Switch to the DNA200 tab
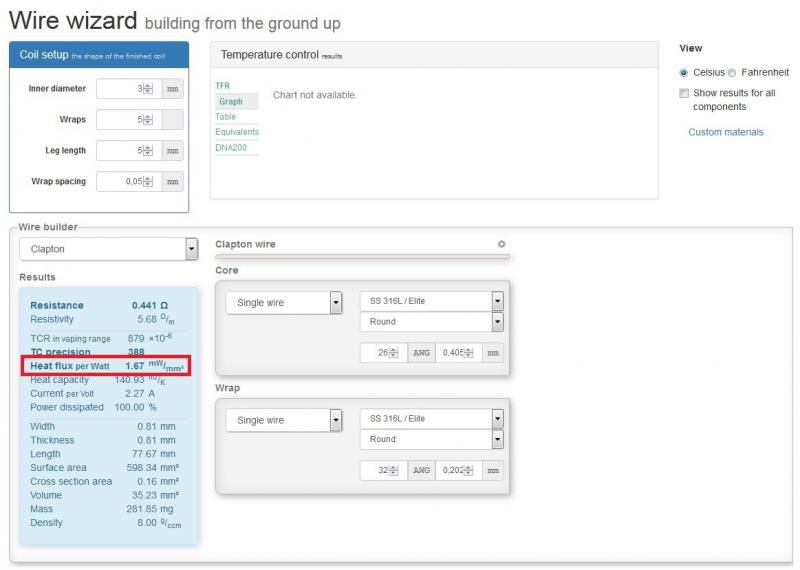Image resolution: width=800 pixels, height=570 pixels. tap(231, 147)
